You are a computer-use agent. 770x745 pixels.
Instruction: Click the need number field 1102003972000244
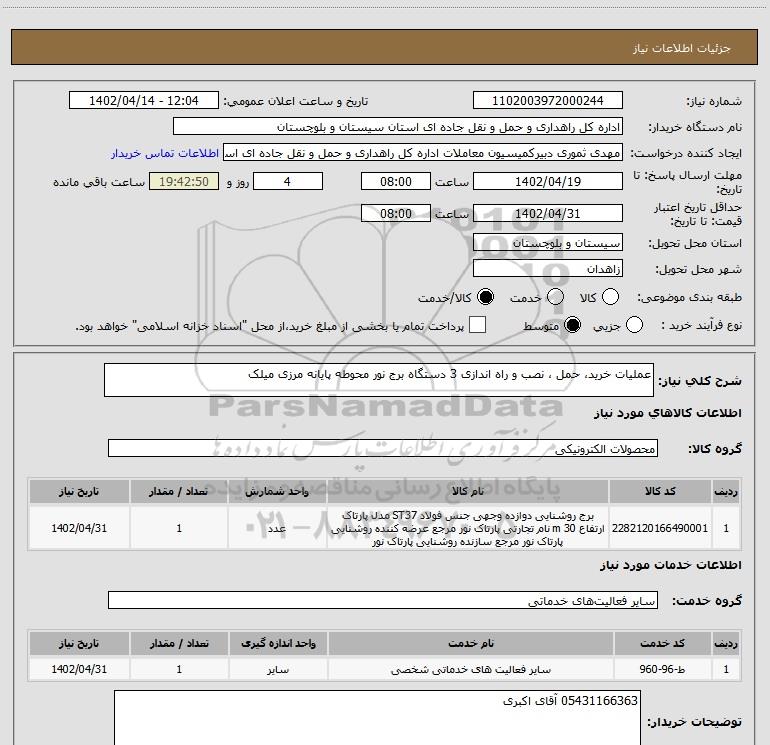pos(548,101)
